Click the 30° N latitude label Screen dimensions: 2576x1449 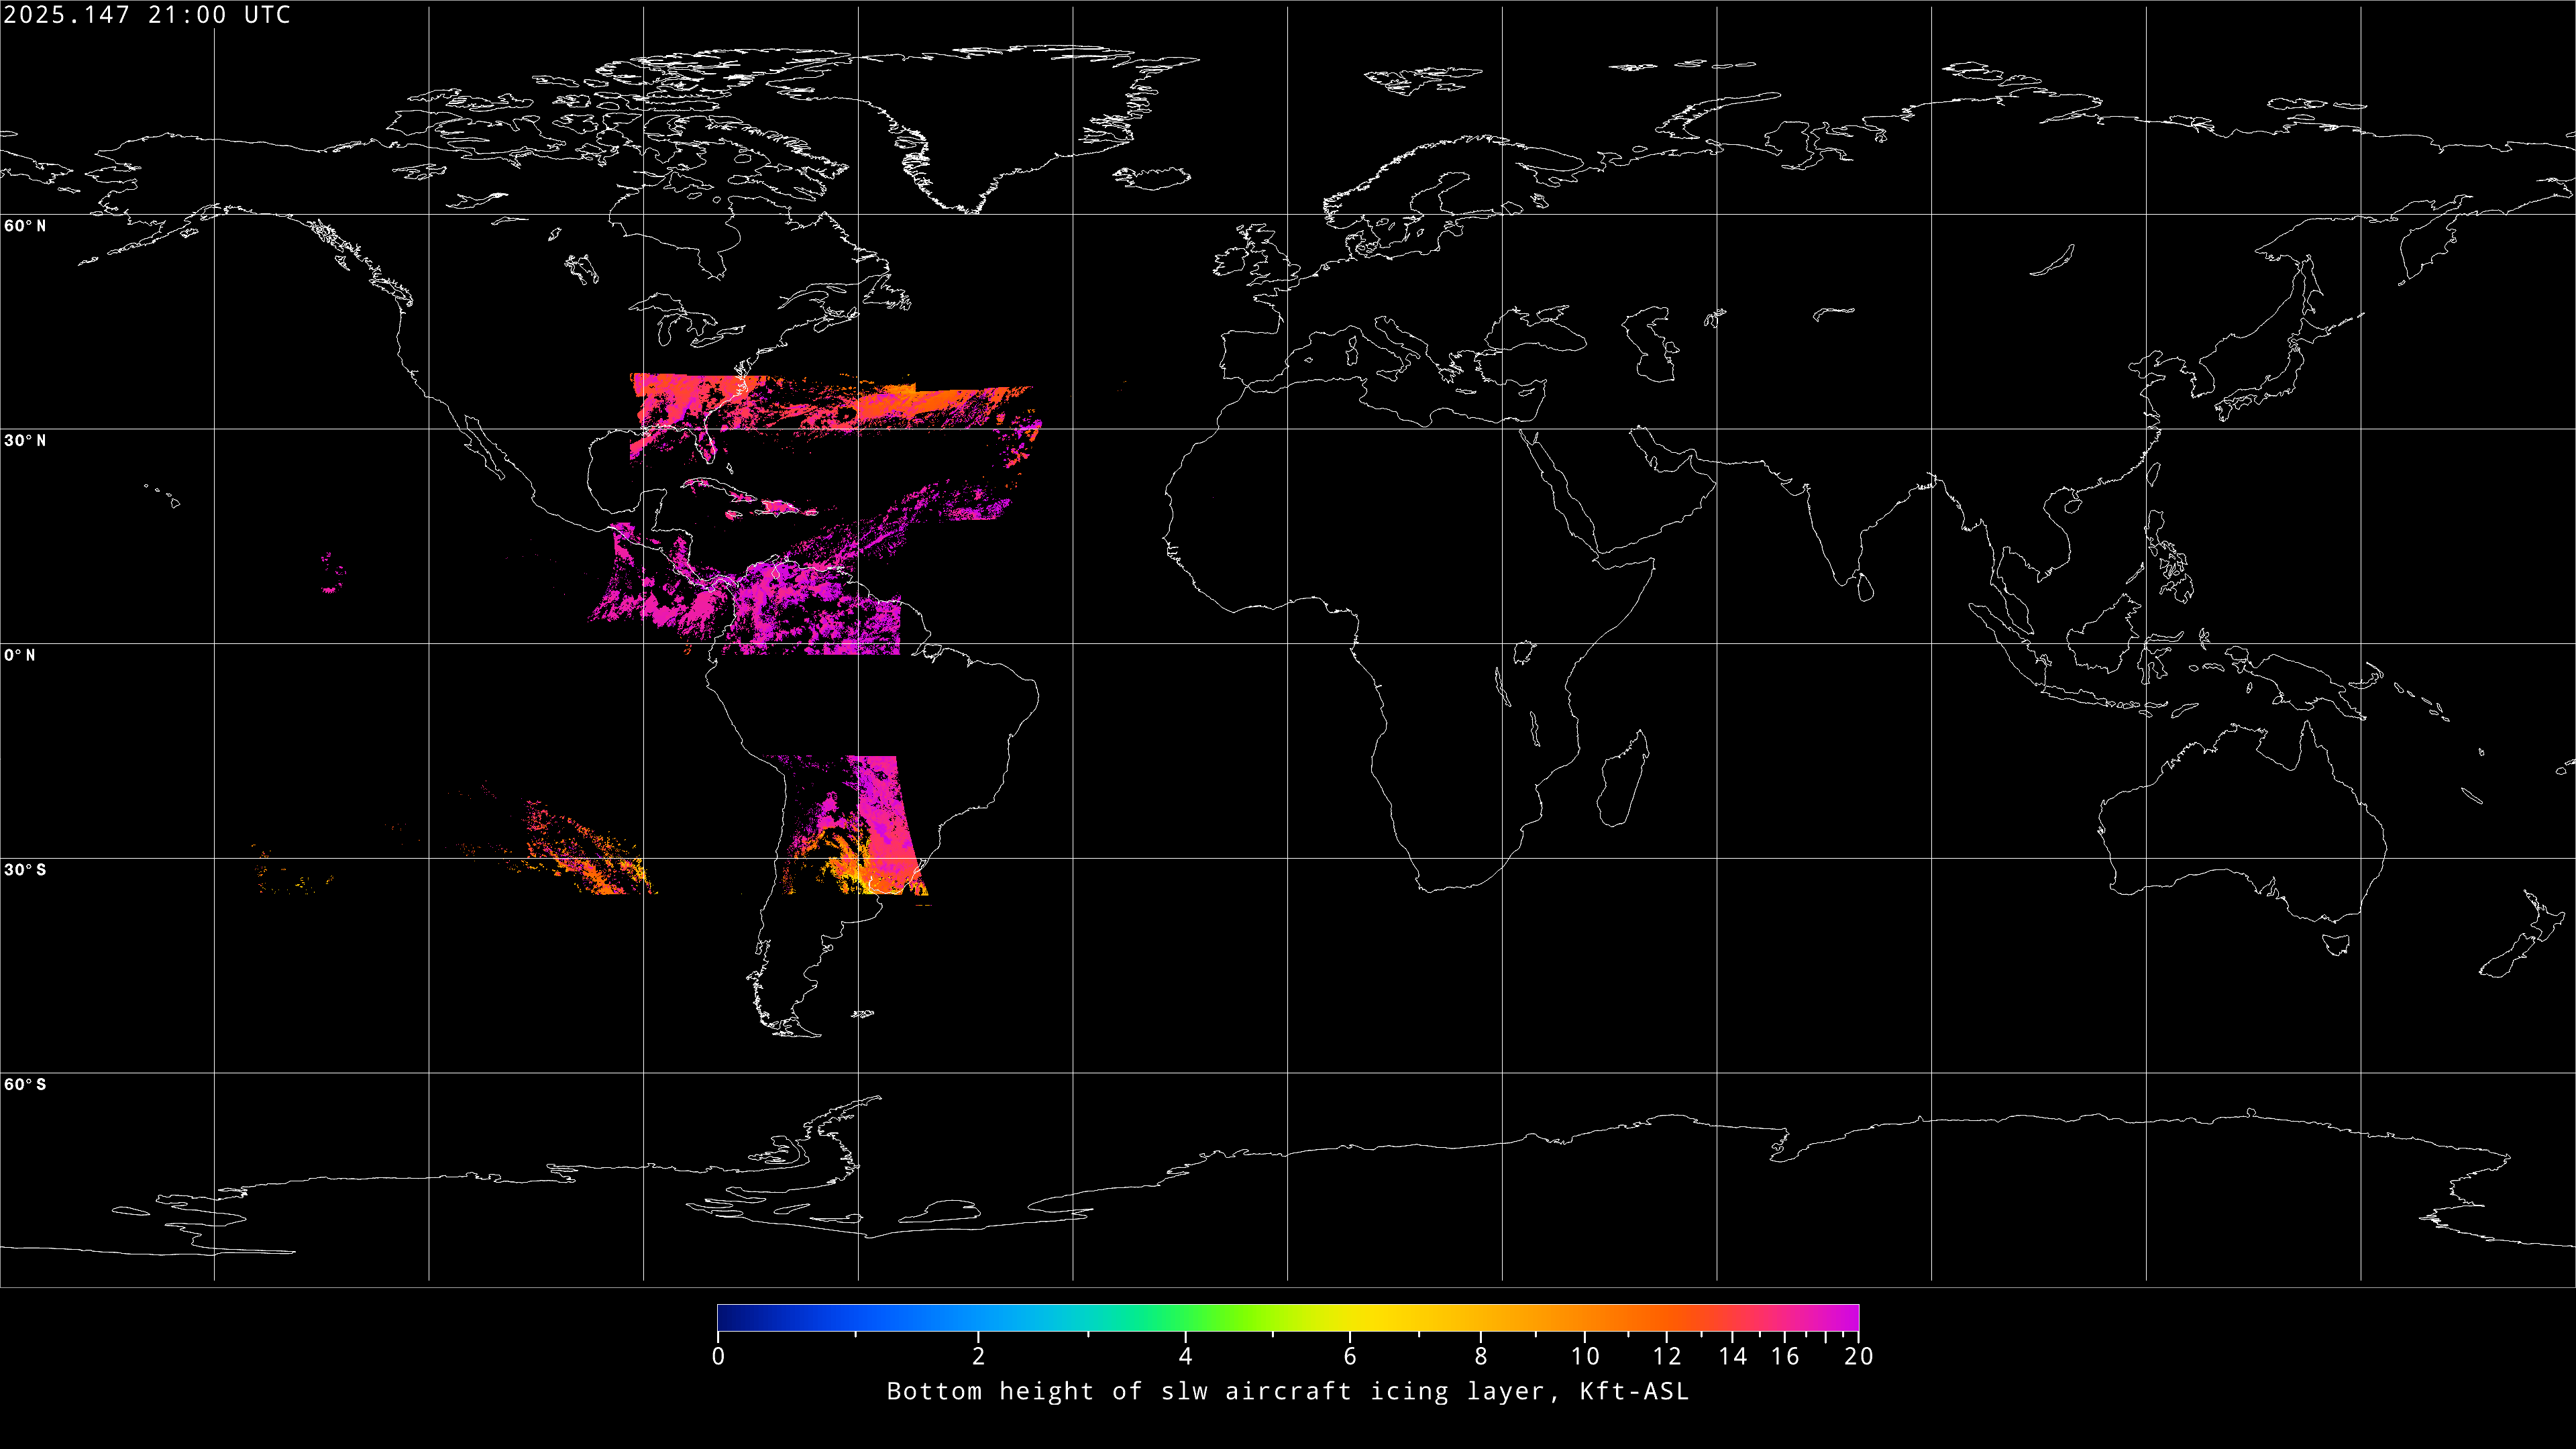coord(25,441)
